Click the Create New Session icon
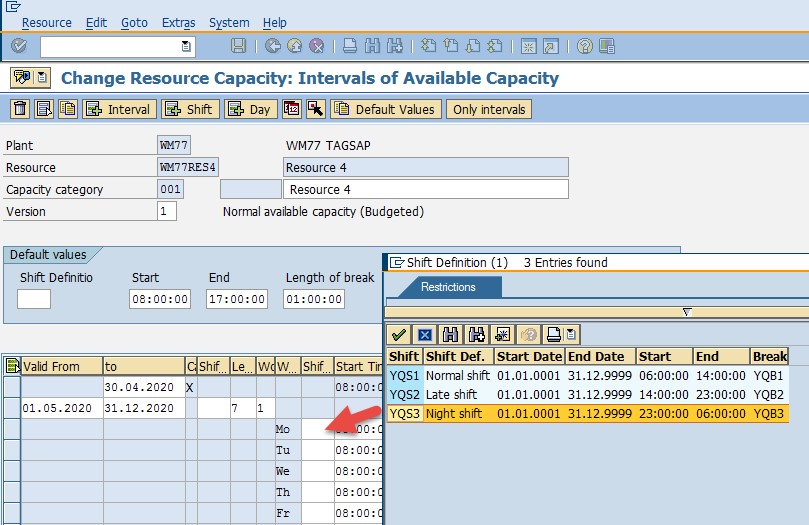This screenshot has width=809, height=525. click(x=528, y=46)
